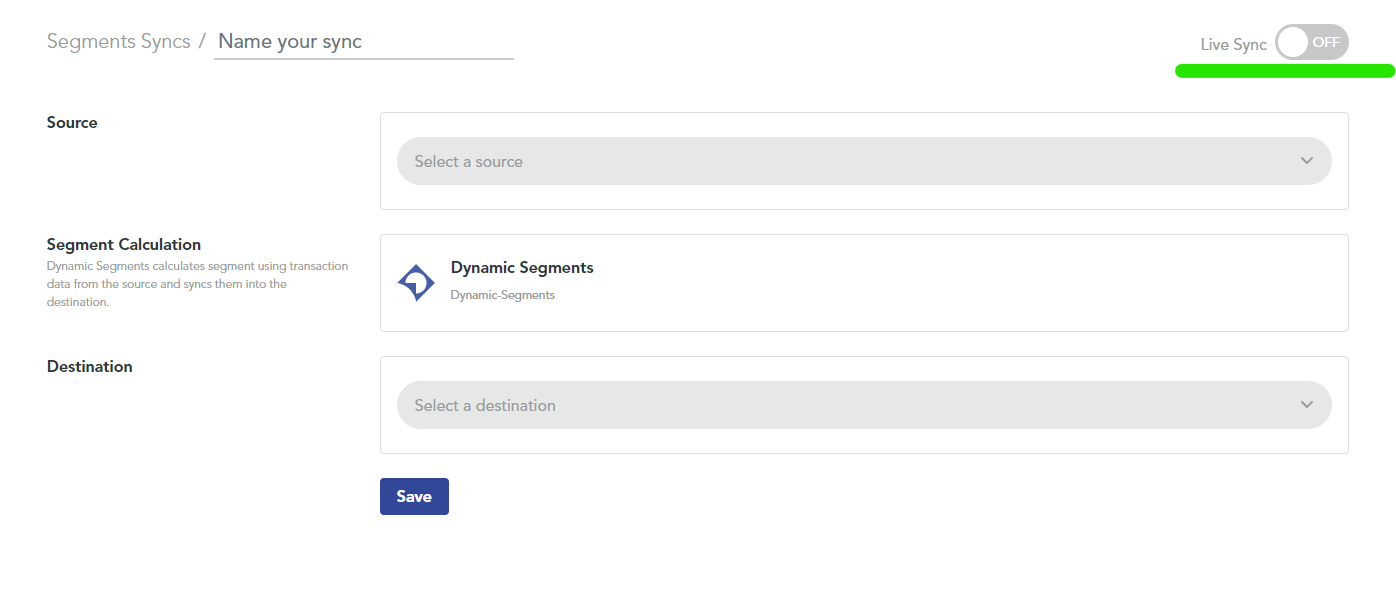The width and height of the screenshot is (1396, 609).
Task: Click the chevron arrow in the destination selector
Action: (x=1306, y=405)
